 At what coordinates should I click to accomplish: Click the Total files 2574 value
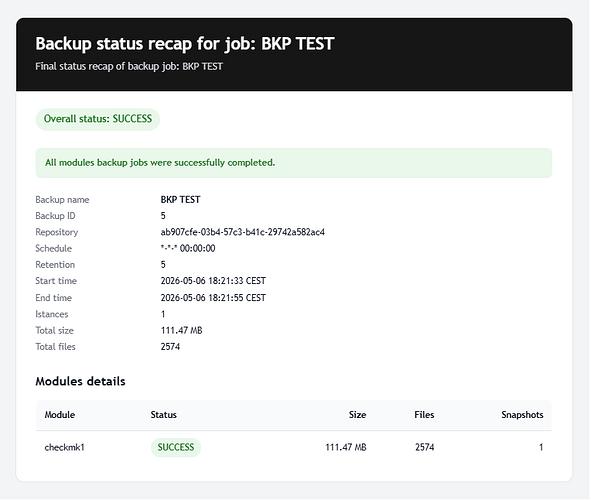tap(170, 347)
